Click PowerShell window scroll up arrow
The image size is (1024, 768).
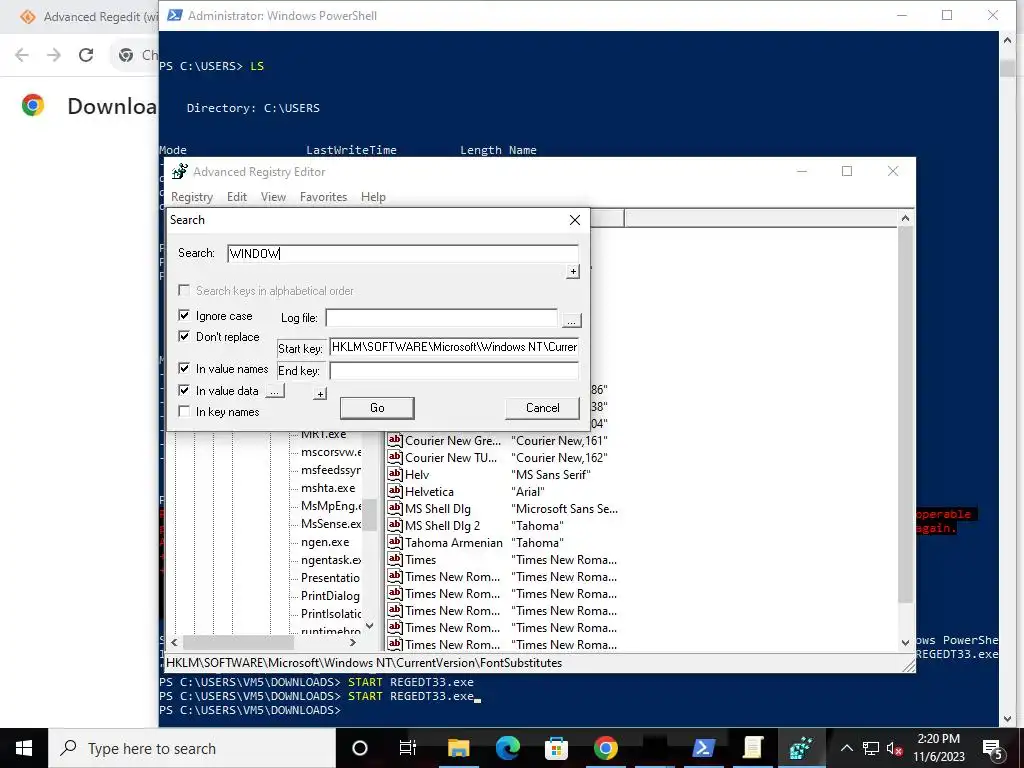pos(1007,40)
